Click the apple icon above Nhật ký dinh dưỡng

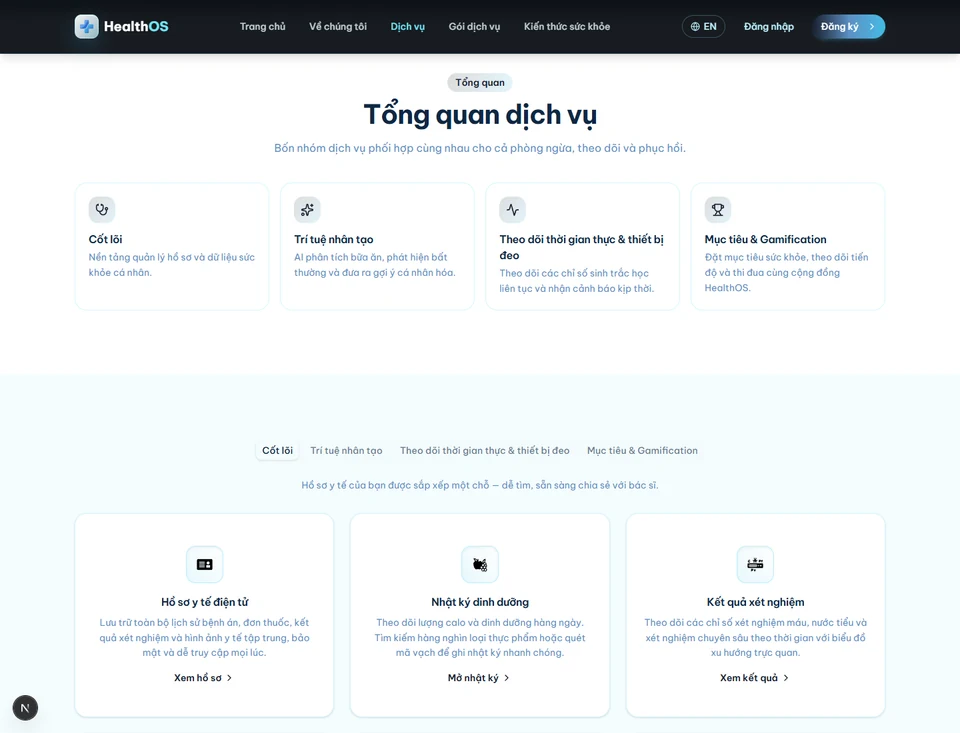(x=480, y=564)
